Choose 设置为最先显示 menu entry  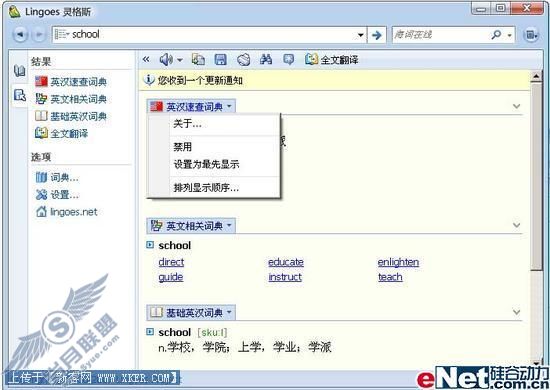(x=206, y=164)
